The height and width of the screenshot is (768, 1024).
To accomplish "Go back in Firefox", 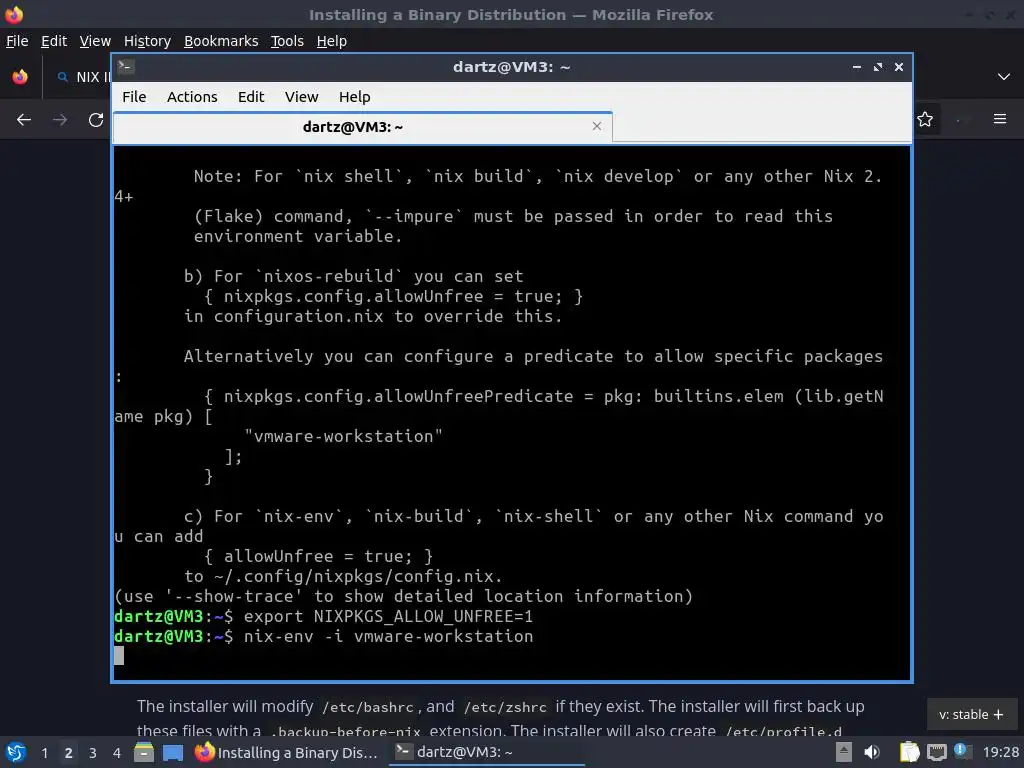I will [x=24, y=120].
